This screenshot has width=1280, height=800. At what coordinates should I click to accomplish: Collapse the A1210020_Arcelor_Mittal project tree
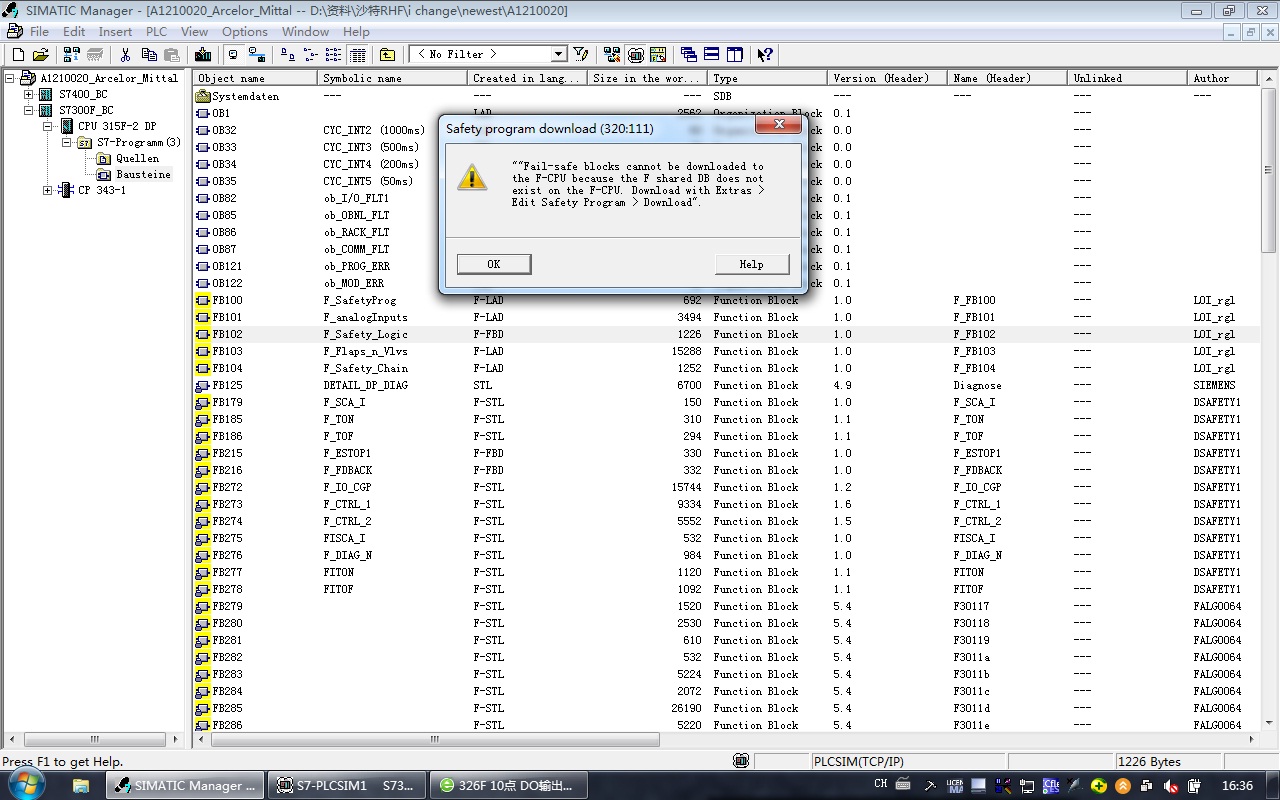tap(11, 78)
